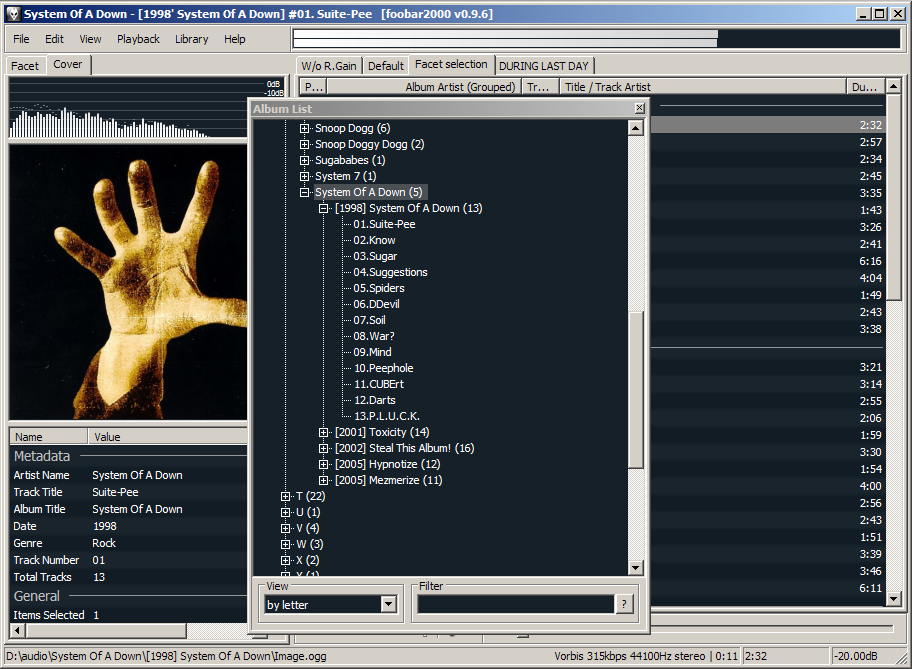Click the album cover artwork
The width and height of the screenshot is (912, 669).
(x=128, y=282)
